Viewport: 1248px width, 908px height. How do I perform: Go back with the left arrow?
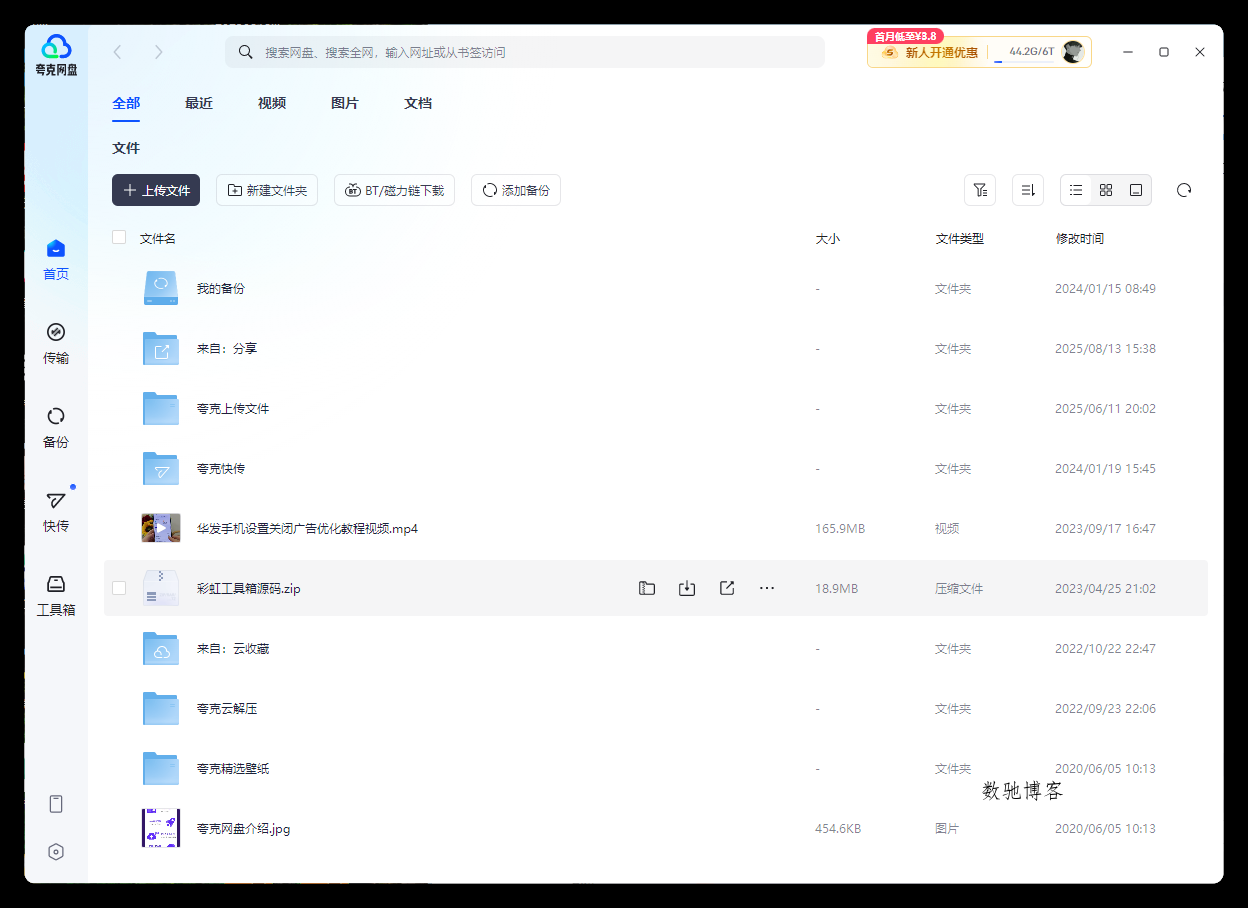(x=118, y=52)
